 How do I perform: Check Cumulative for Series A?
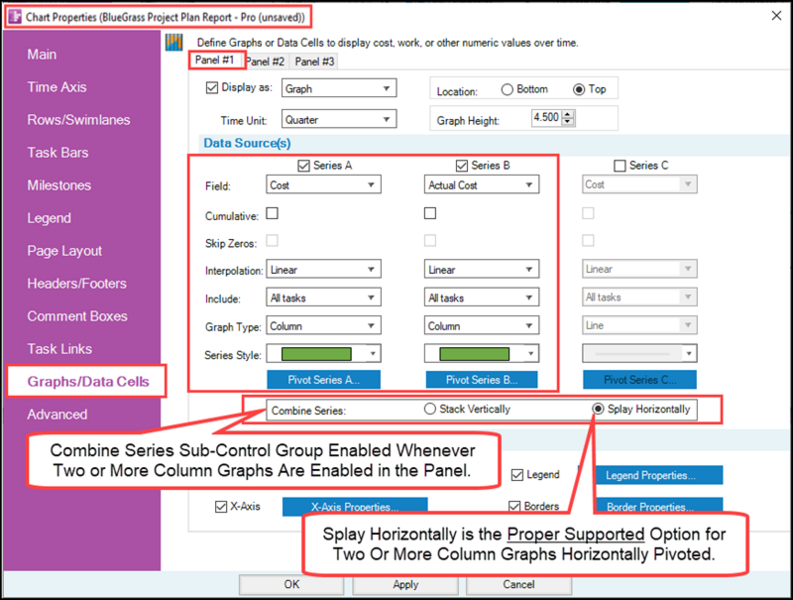[272, 213]
